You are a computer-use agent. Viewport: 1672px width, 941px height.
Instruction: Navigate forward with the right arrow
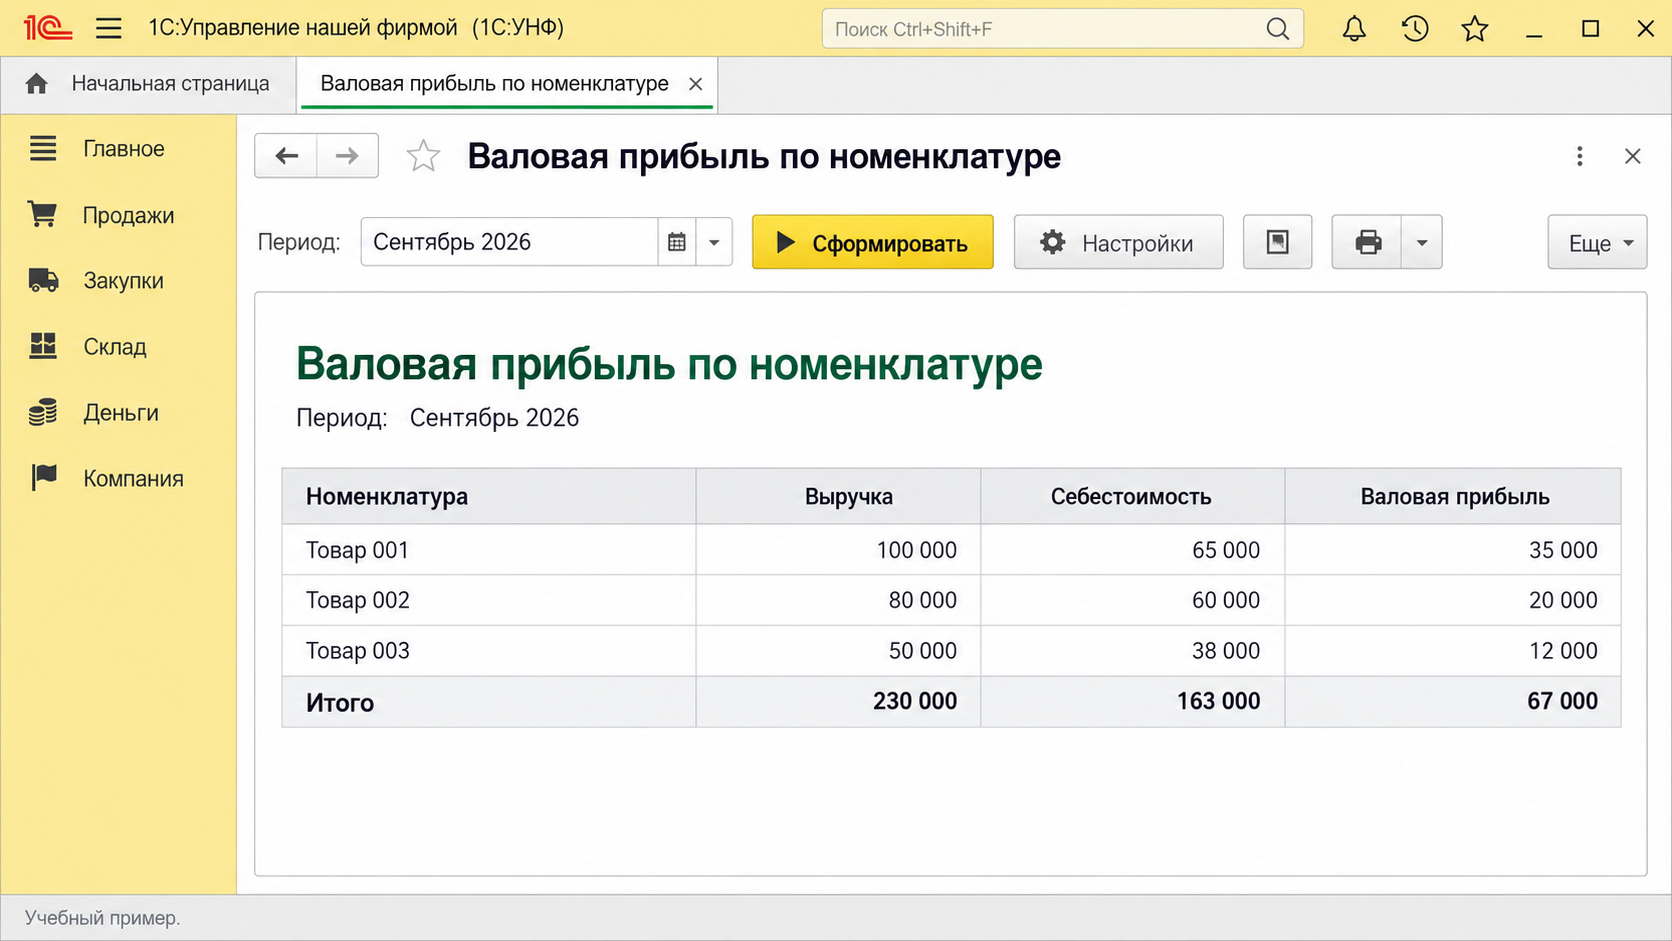[x=347, y=156]
